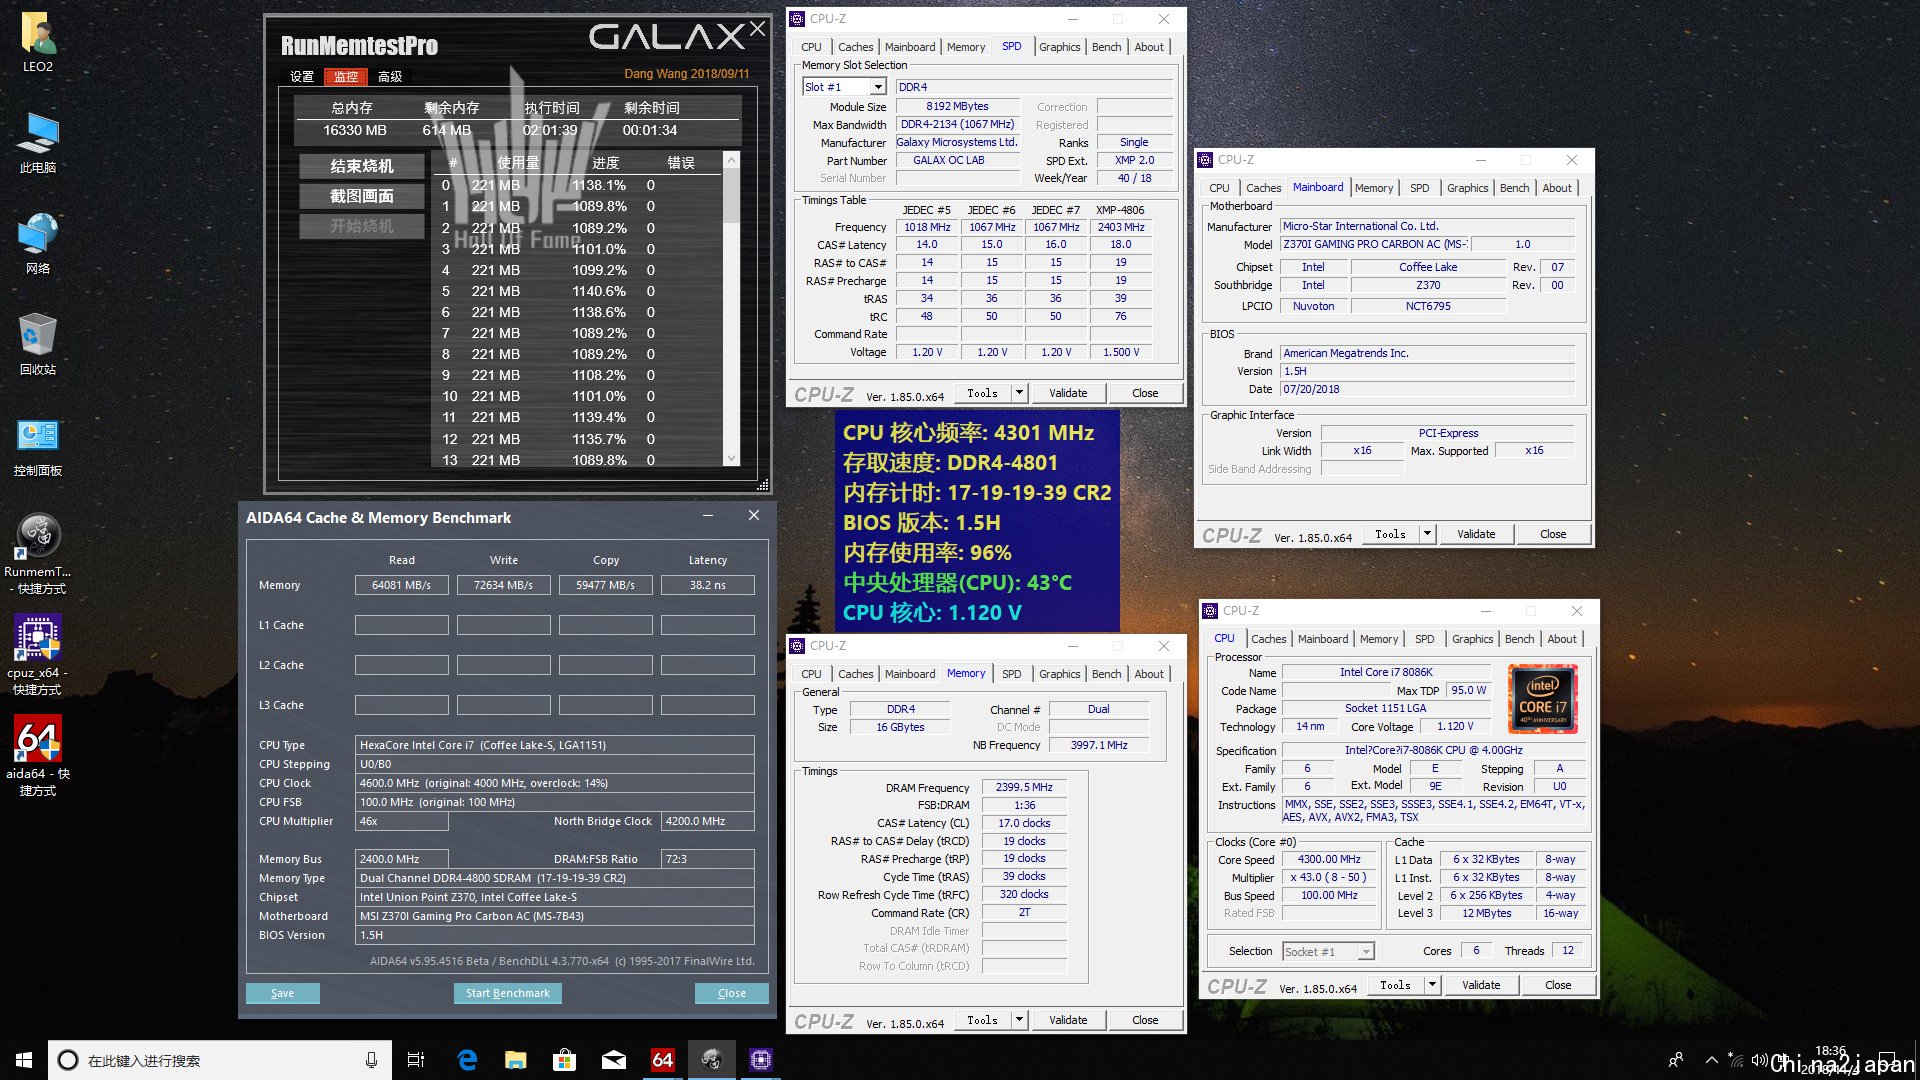Open Network (网络) desktop icon
The image size is (1920, 1080).
[38, 244]
